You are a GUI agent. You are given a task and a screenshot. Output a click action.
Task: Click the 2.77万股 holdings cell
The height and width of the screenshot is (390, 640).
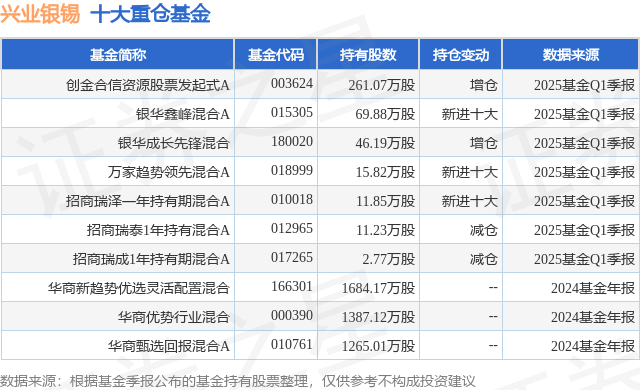pyautogui.click(x=388, y=259)
